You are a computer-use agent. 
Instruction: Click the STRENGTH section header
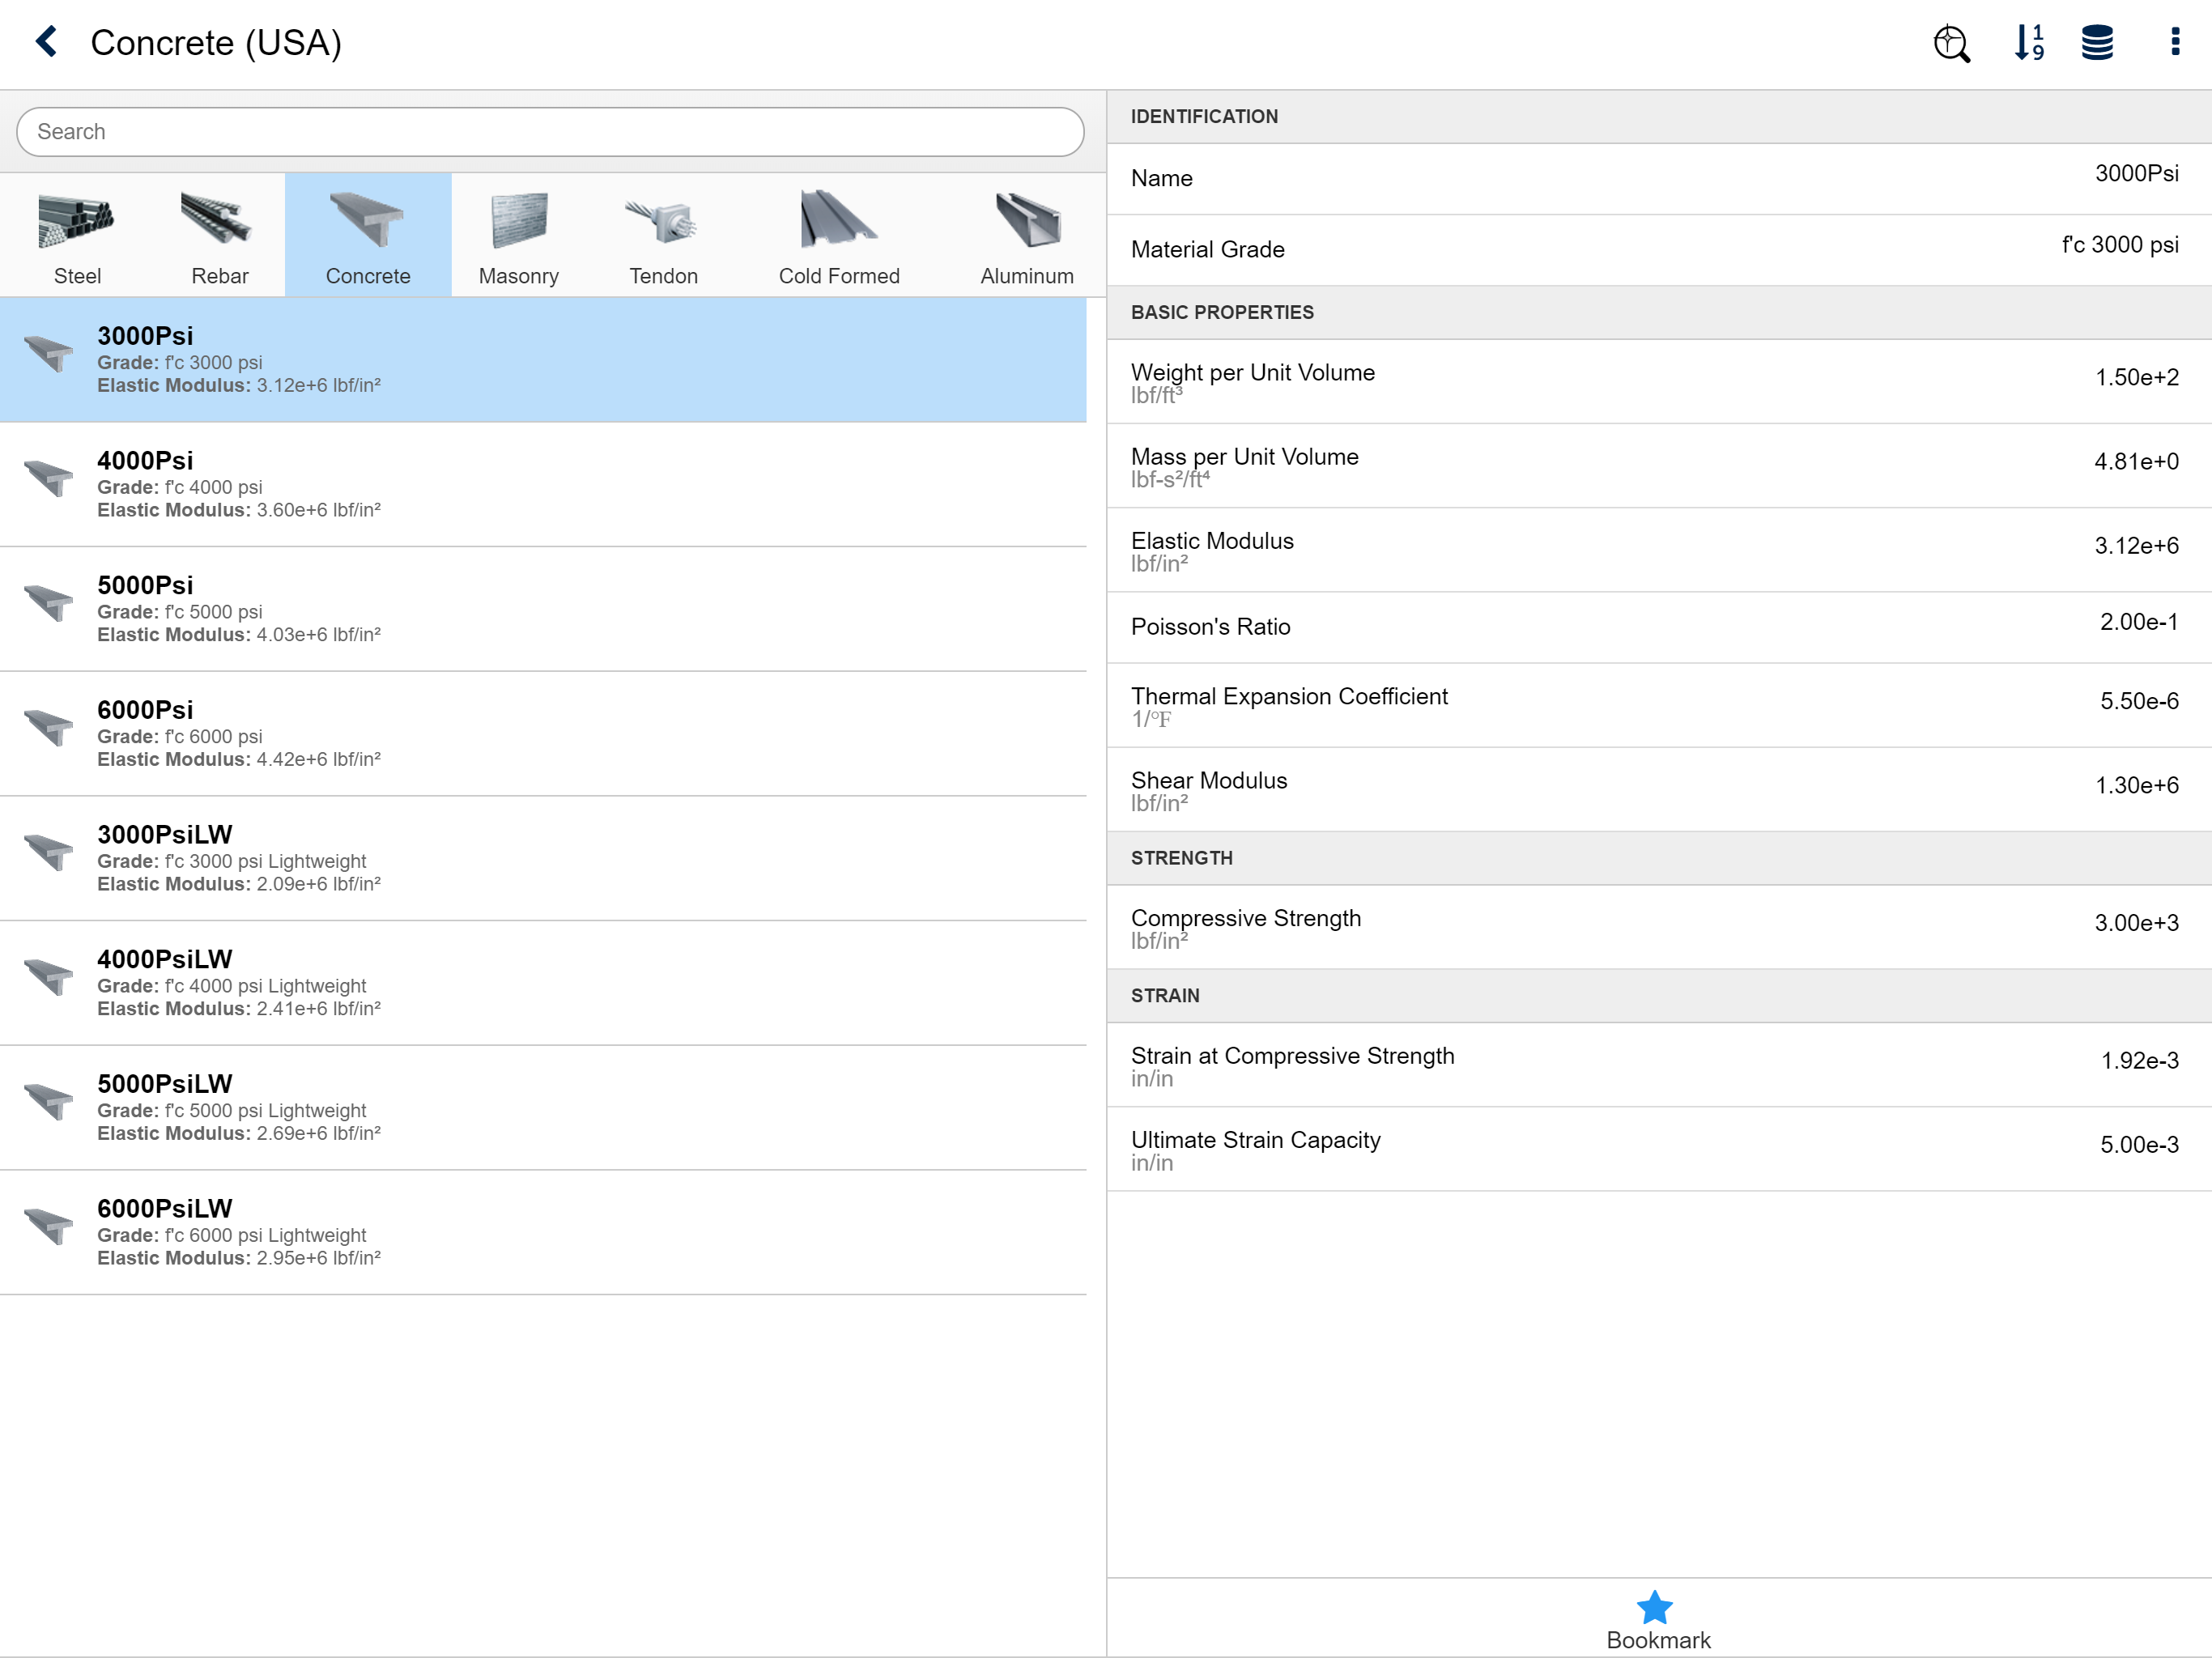pyautogui.click(x=1659, y=858)
